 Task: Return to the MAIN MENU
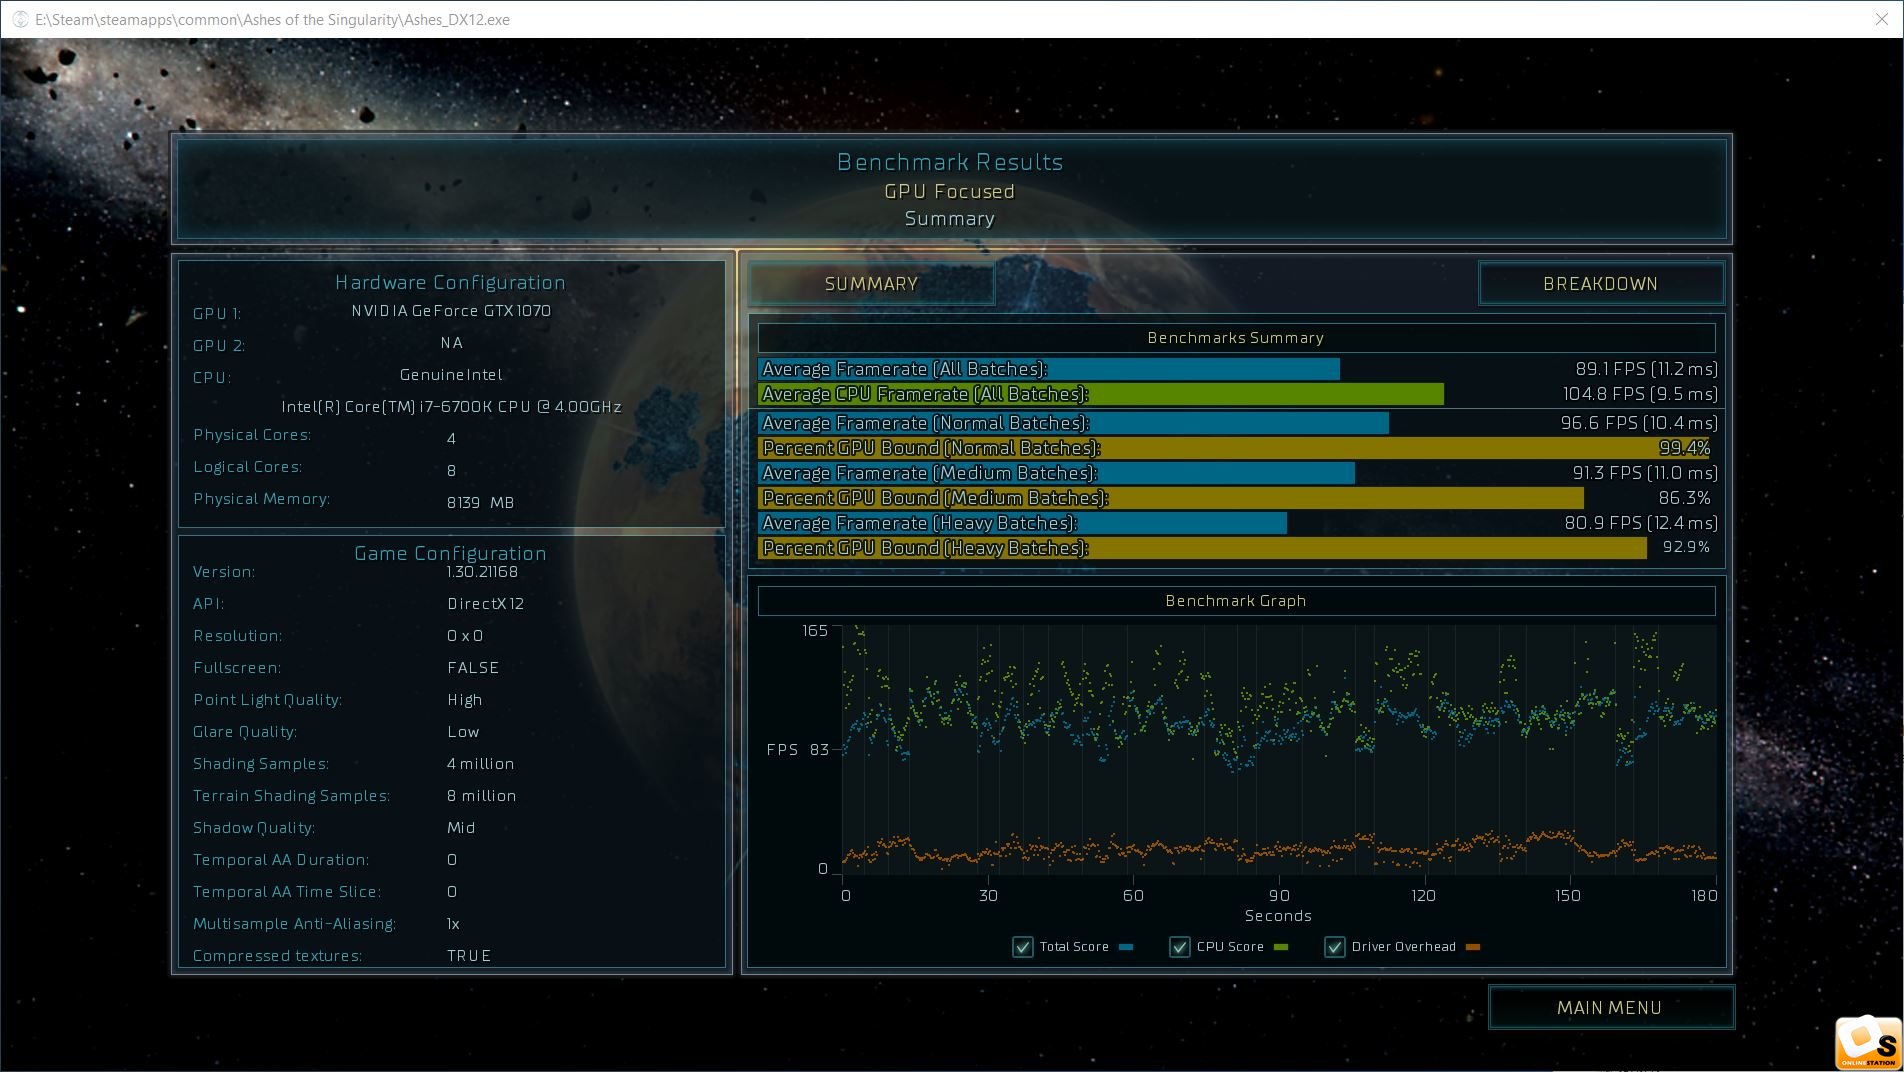coord(1610,1008)
